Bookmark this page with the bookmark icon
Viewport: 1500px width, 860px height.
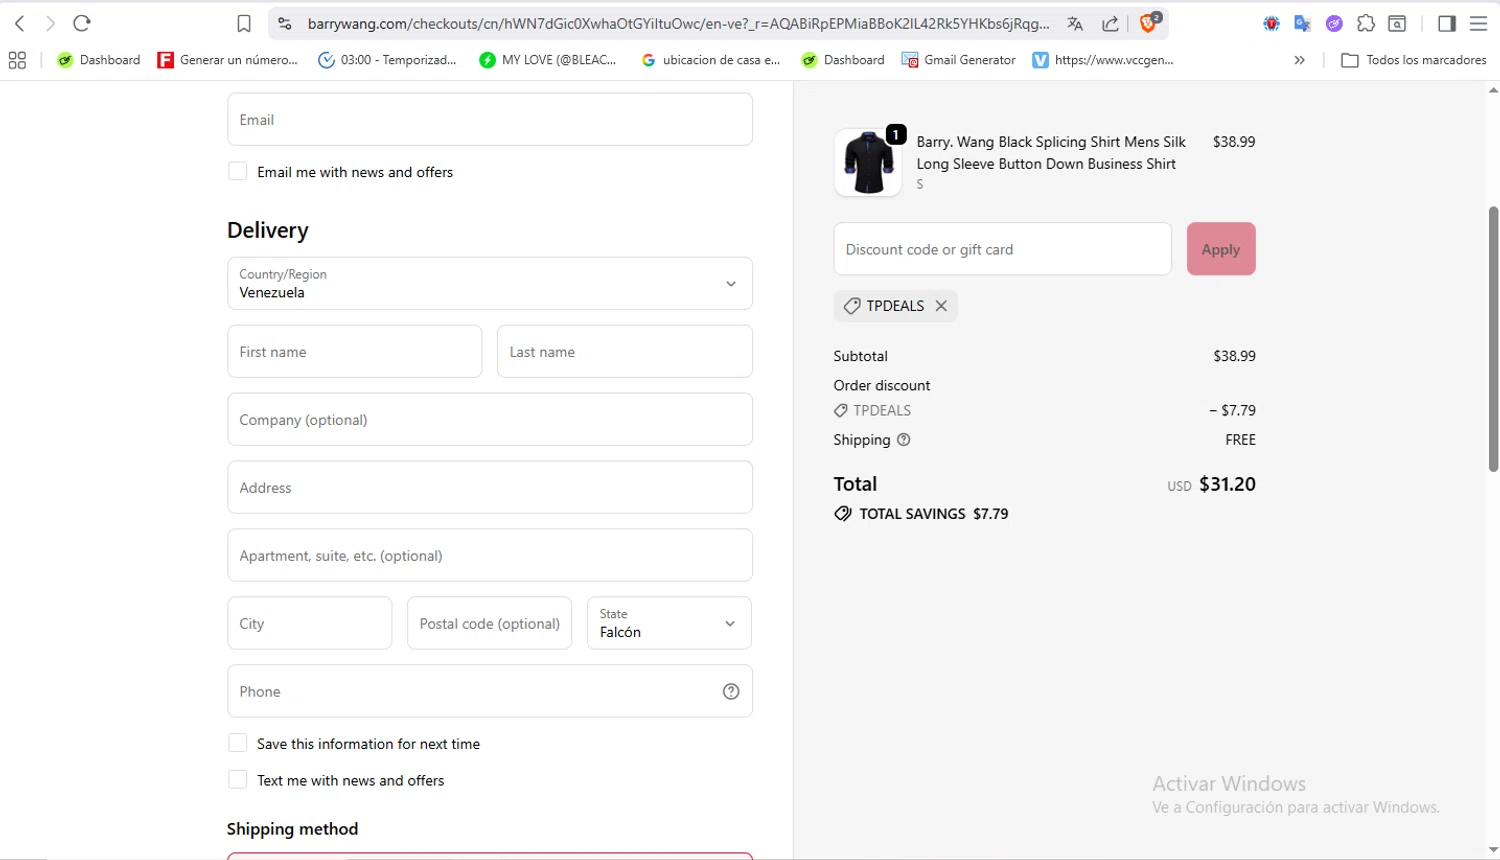click(244, 24)
